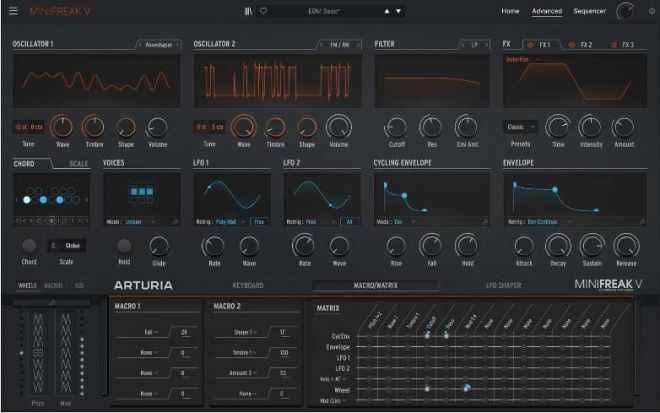Open the hamburger main menu
The image size is (660, 413).
pyautogui.click(x=13, y=11)
